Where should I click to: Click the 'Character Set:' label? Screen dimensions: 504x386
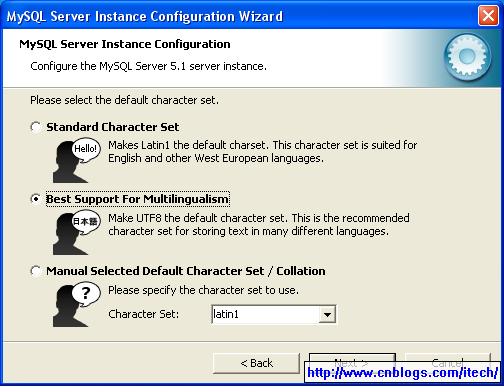click(x=144, y=314)
